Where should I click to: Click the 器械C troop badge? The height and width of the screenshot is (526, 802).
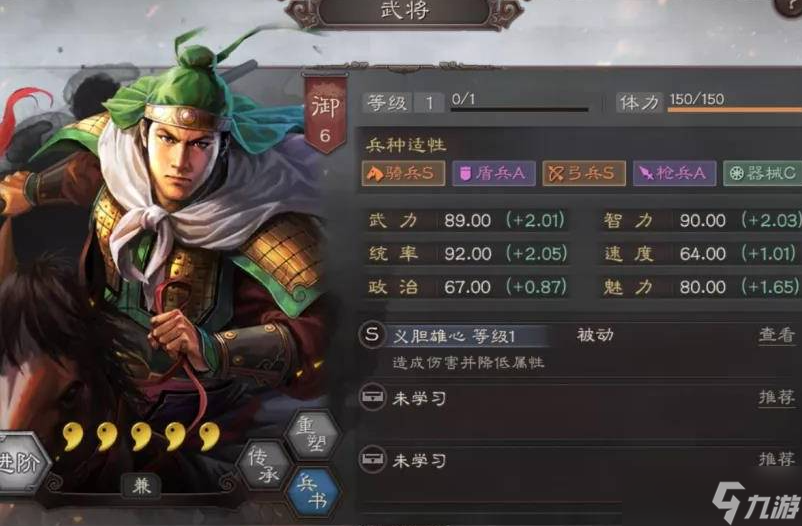point(763,173)
